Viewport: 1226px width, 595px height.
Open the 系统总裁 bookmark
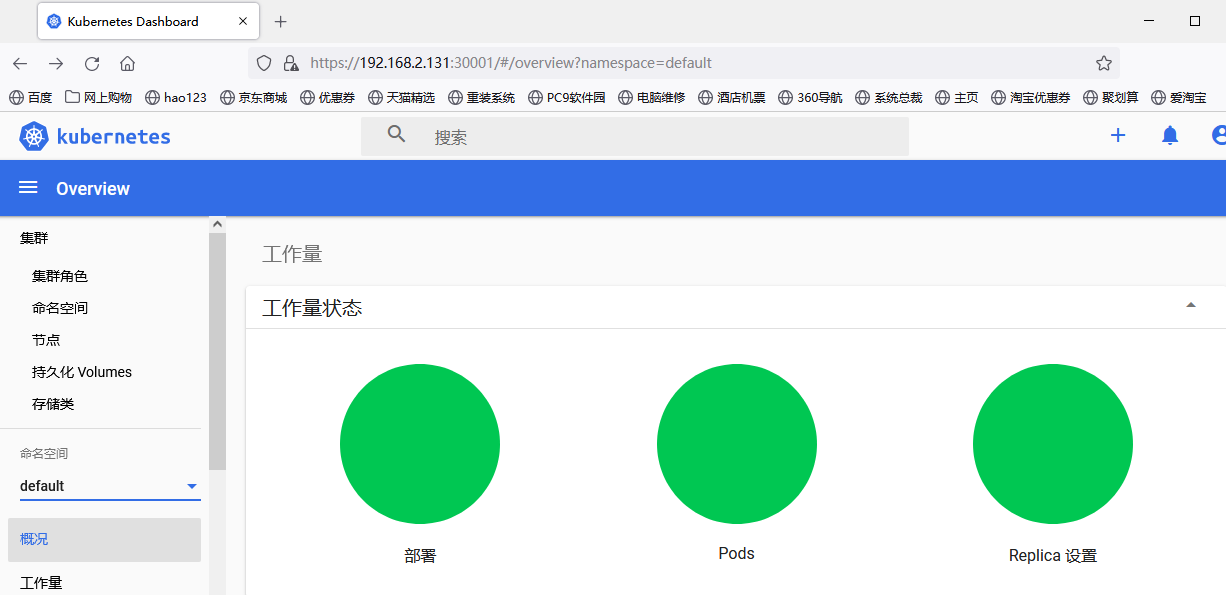(x=889, y=97)
